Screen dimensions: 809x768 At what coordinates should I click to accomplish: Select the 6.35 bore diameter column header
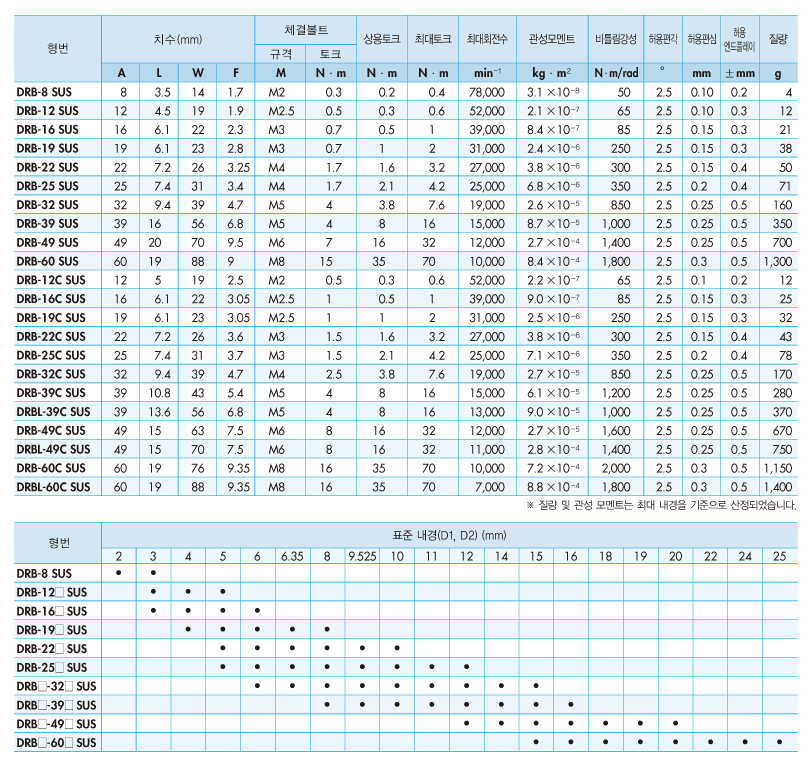pos(291,555)
